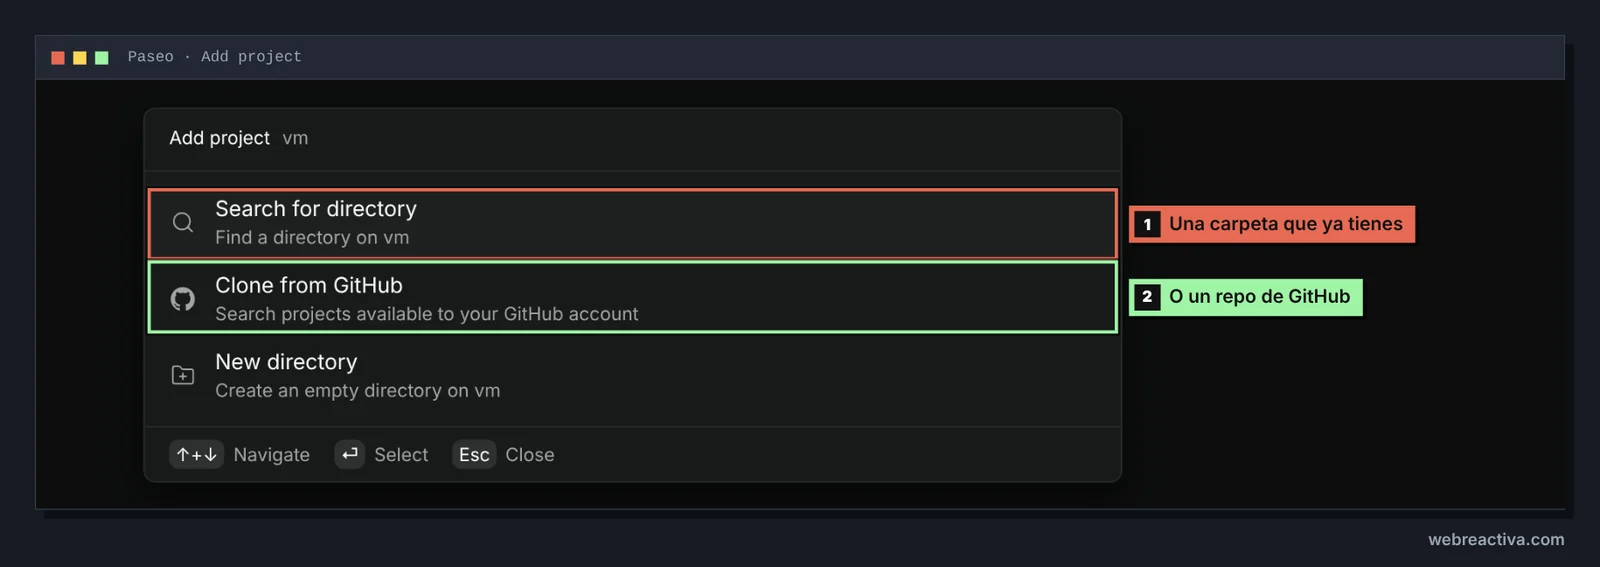The height and width of the screenshot is (567, 1600).
Task: Click the Close hint label
Action: click(x=530, y=455)
